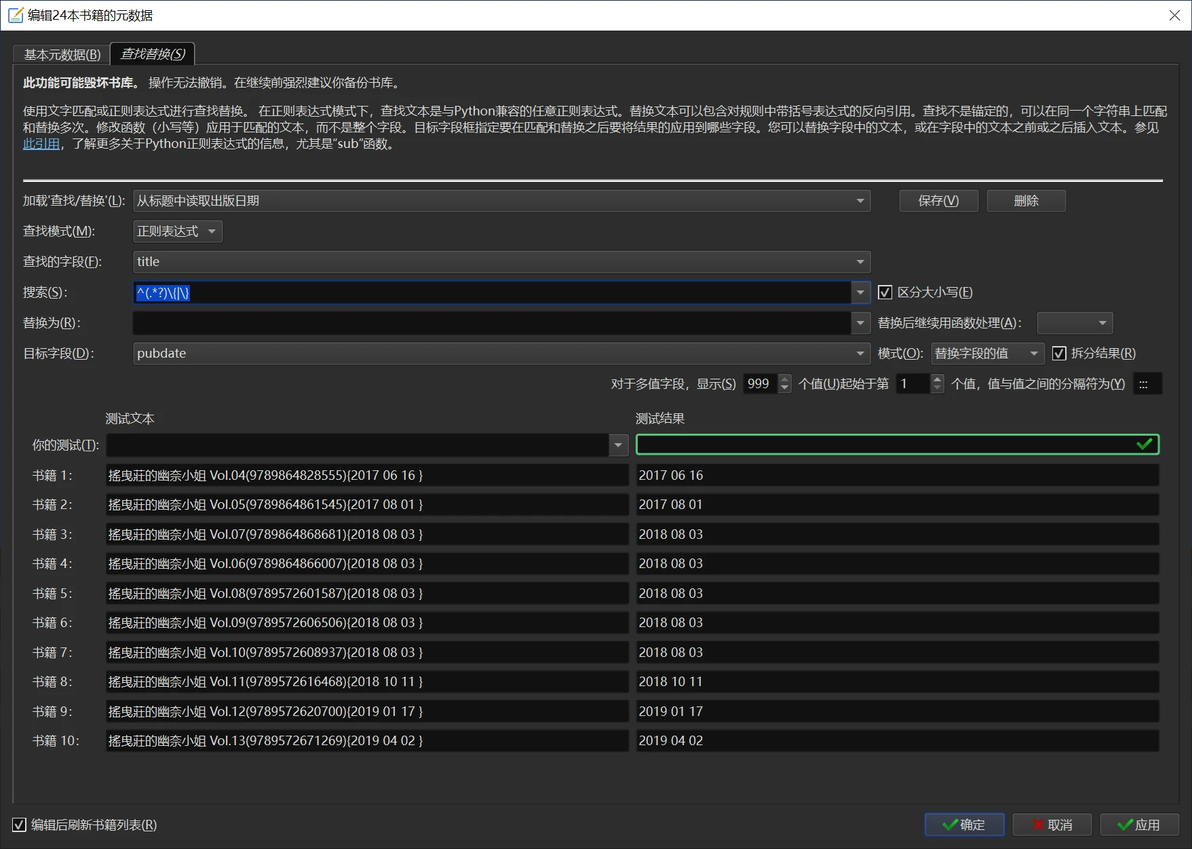Open the 替换后继续用函数处理 dropdown
Screen dimensions: 1192x849
(1074, 323)
